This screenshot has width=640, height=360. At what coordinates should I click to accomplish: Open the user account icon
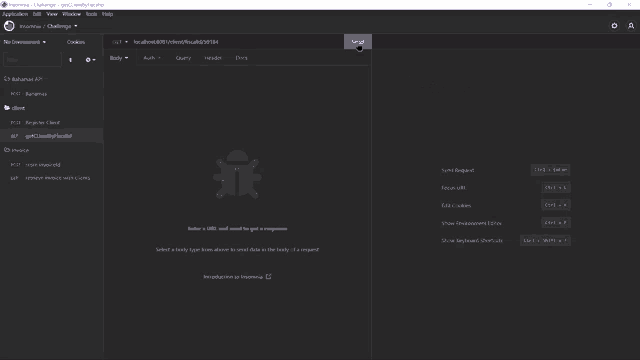[x=631, y=26]
